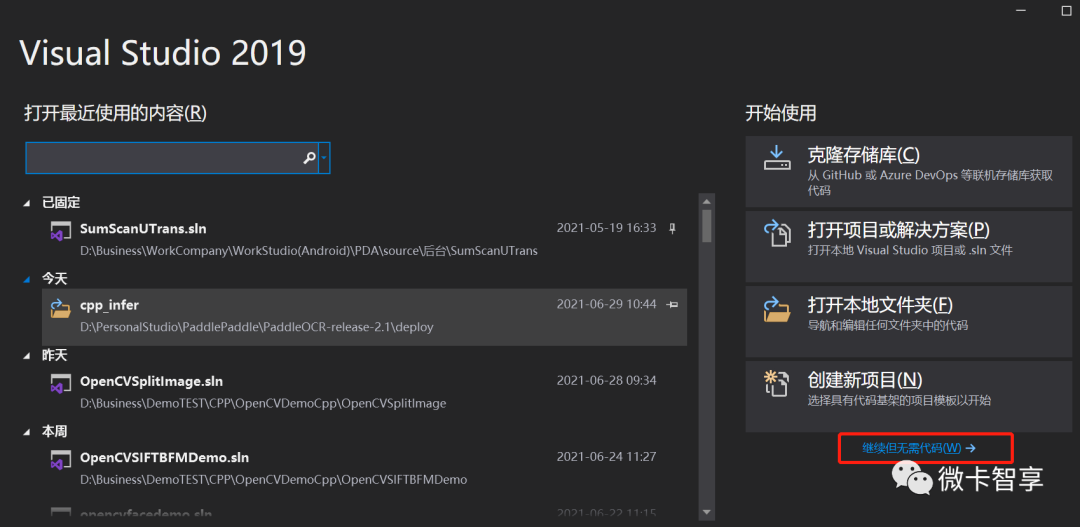This screenshot has width=1080, height=527.
Task: Click the open project icon
Action: [778, 234]
